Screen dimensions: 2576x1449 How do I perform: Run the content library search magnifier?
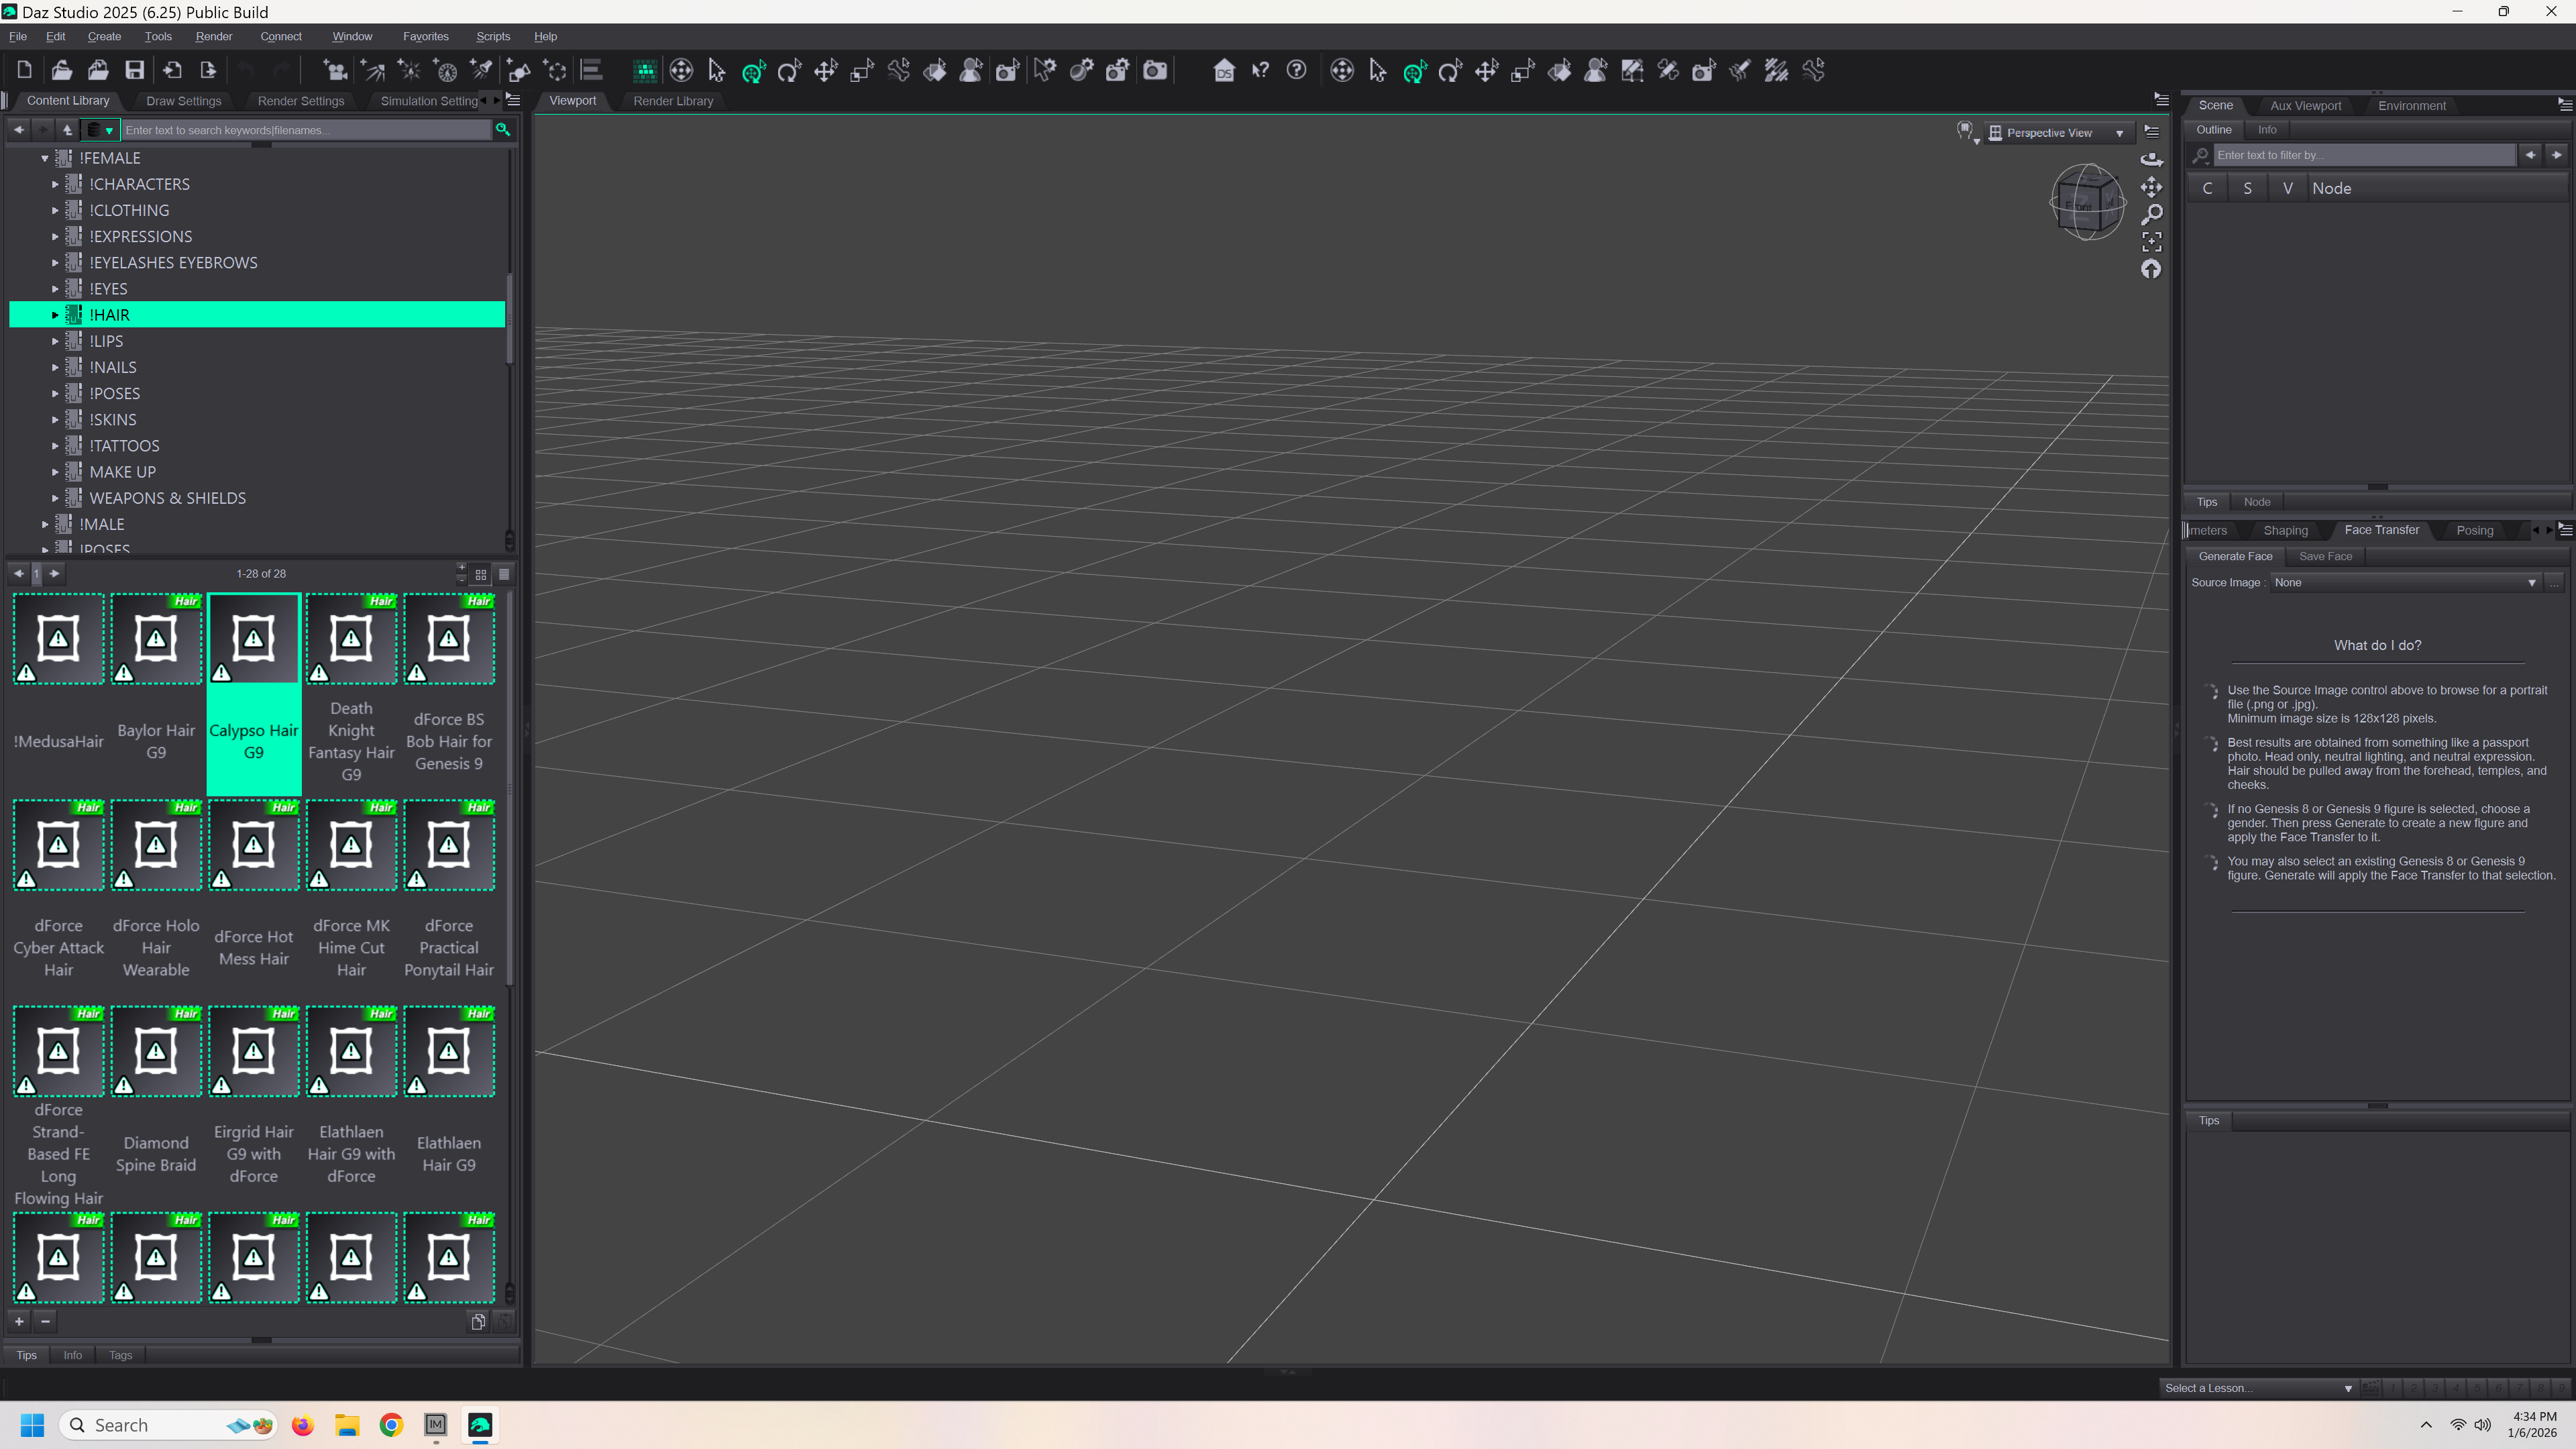click(x=503, y=129)
